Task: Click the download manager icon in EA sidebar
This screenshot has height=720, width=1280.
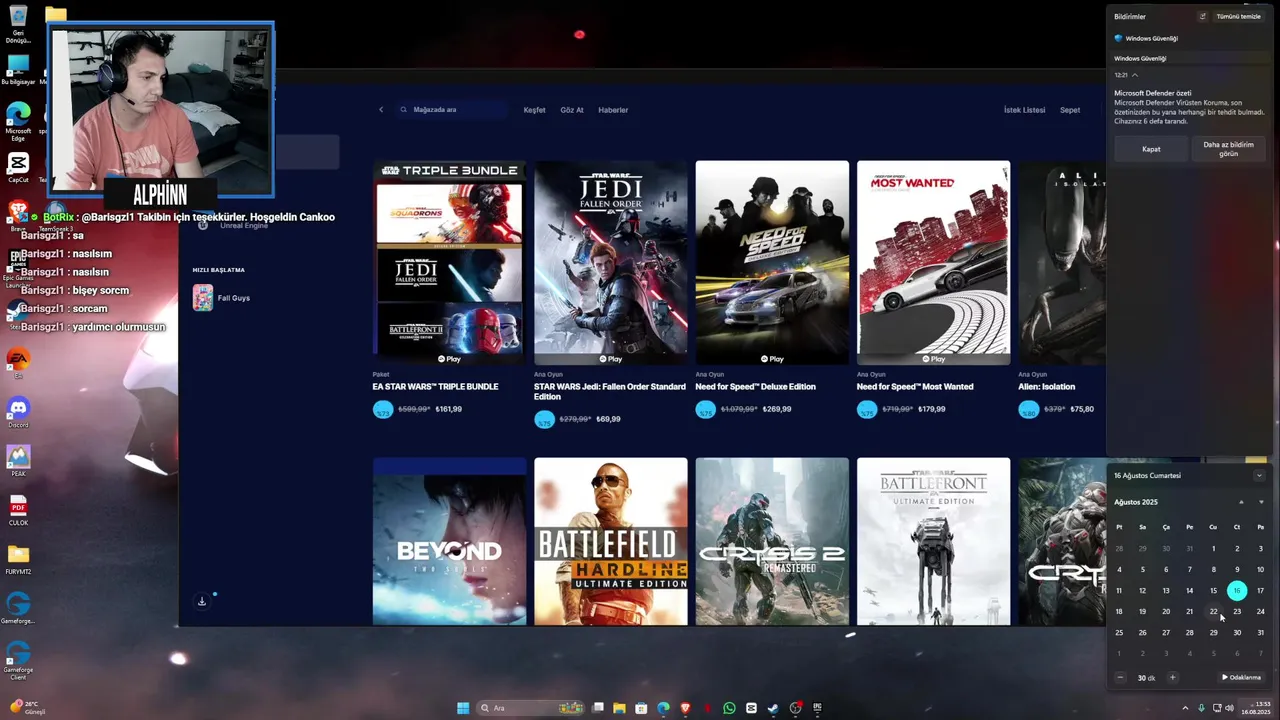Action: 201,601
